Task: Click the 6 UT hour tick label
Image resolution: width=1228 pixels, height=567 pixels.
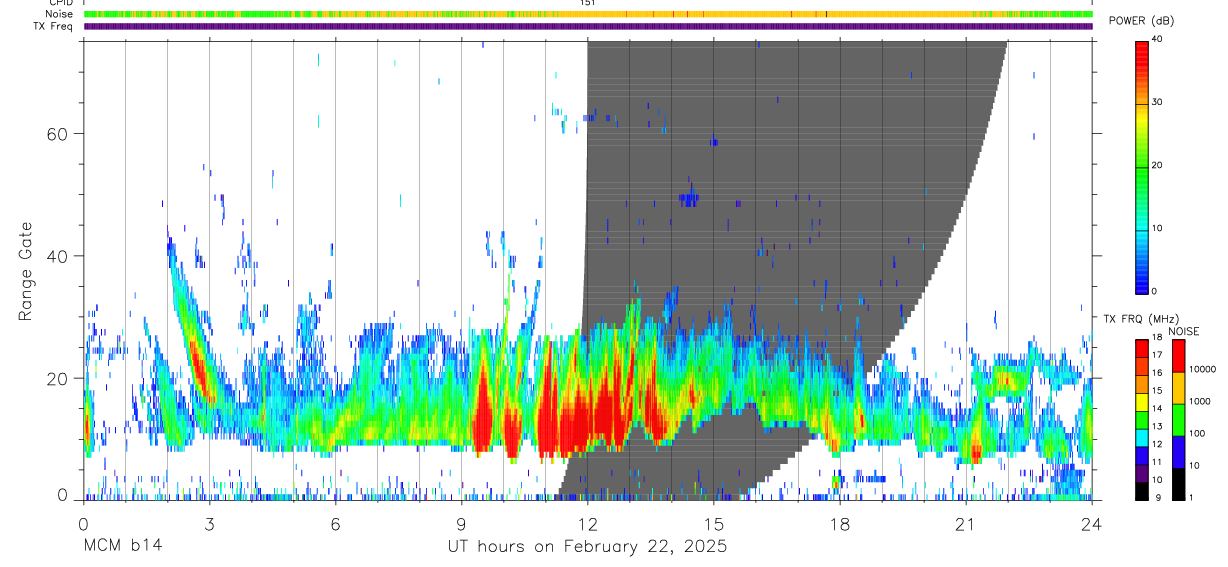Action: 335,525
